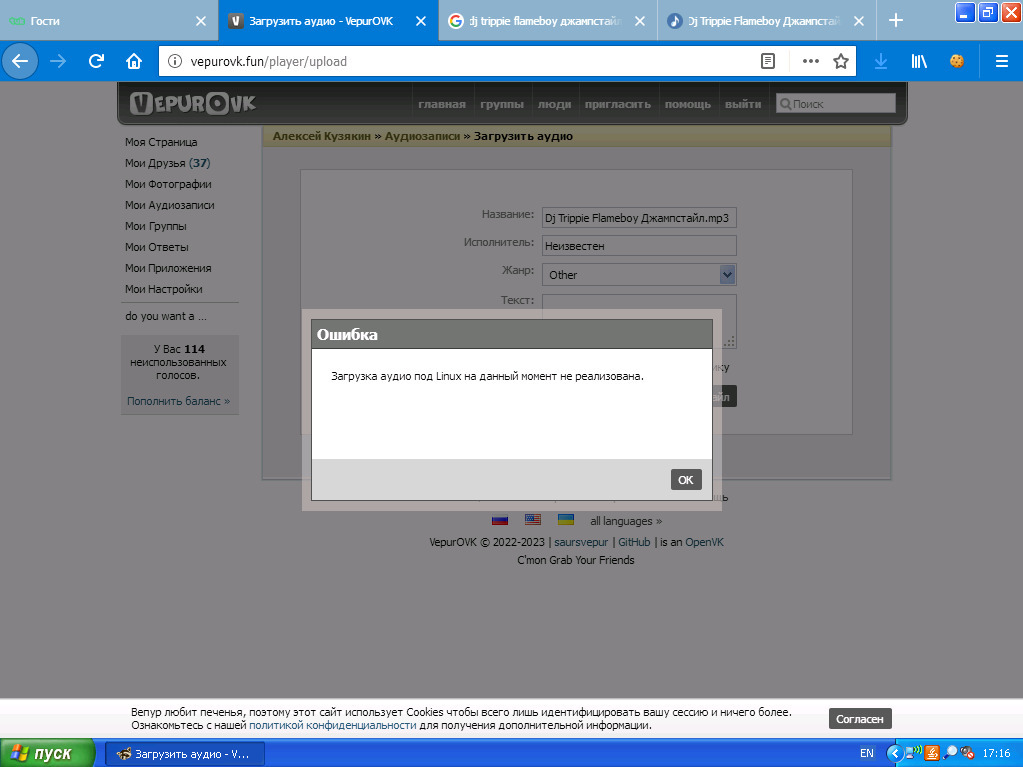Close the Dj Trippie Flameboy audio tab
This screenshot has height=767, width=1023.
[859, 21]
